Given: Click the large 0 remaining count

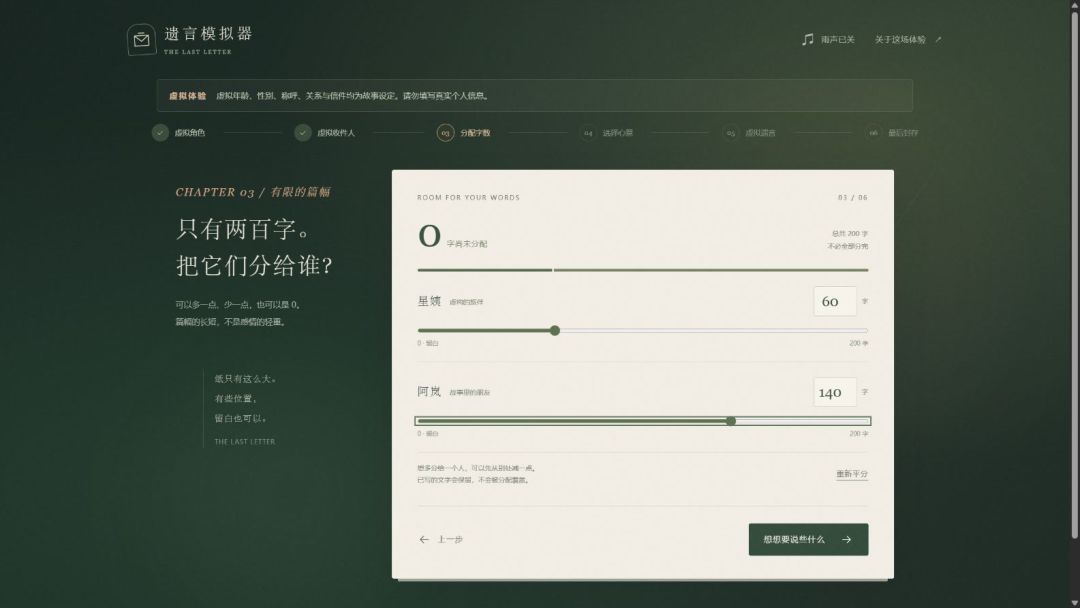Looking at the screenshot, I should point(429,236).
